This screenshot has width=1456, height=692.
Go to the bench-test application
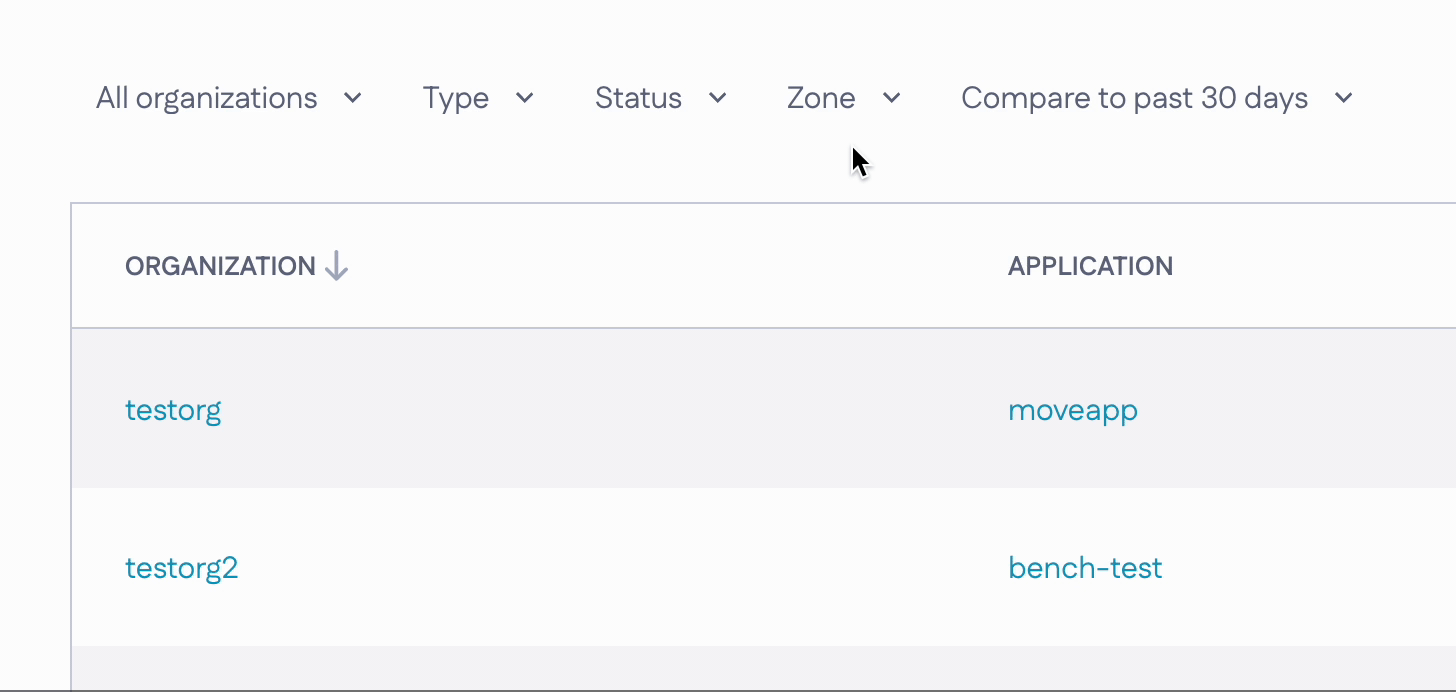click(1085, 568)
